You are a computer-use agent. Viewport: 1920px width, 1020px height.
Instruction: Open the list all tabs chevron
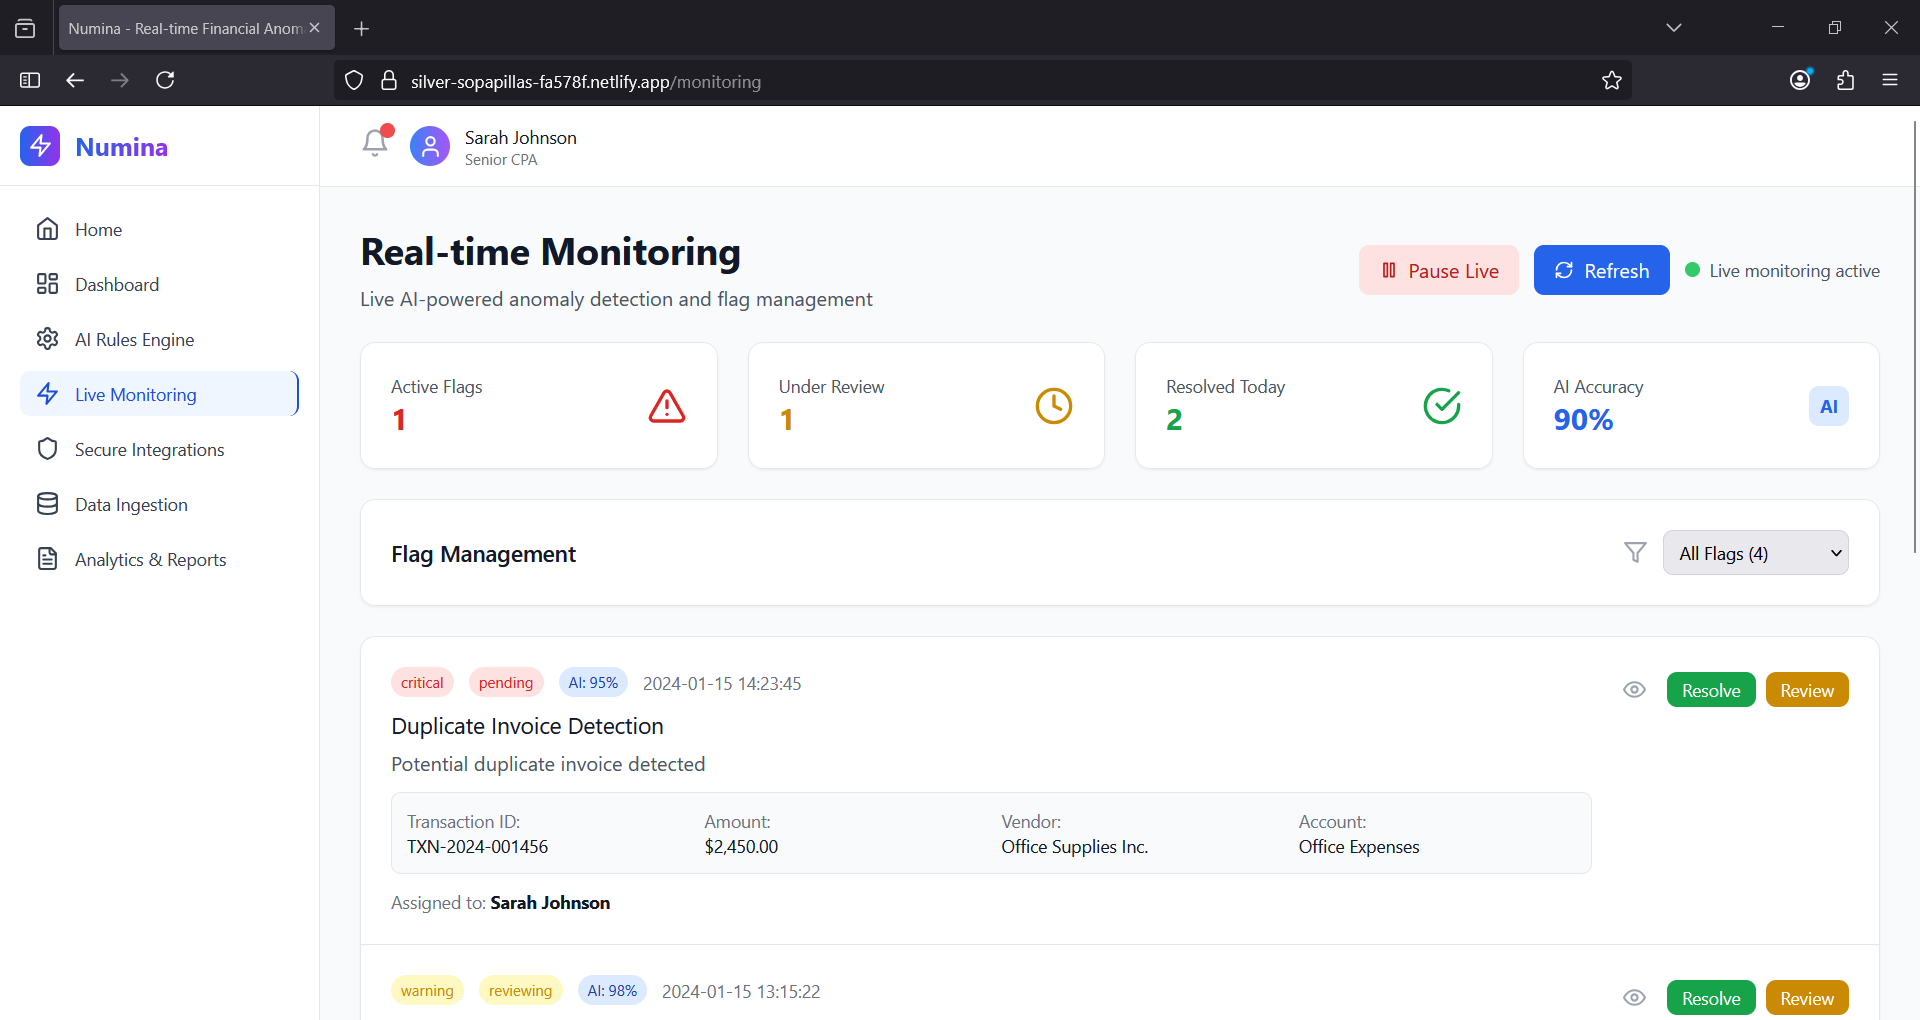[x=1674, y=28]
